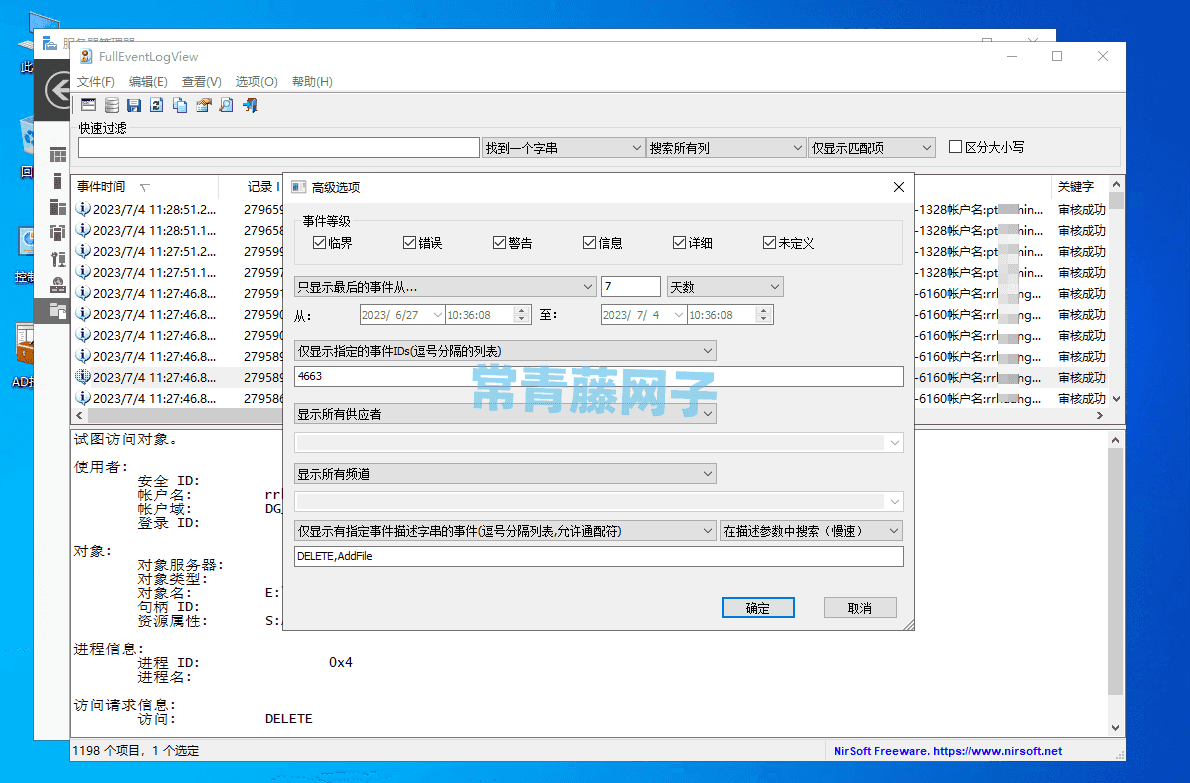Open the 查看(V) menu
This screenshot has height=783, width=1190.
202,81
